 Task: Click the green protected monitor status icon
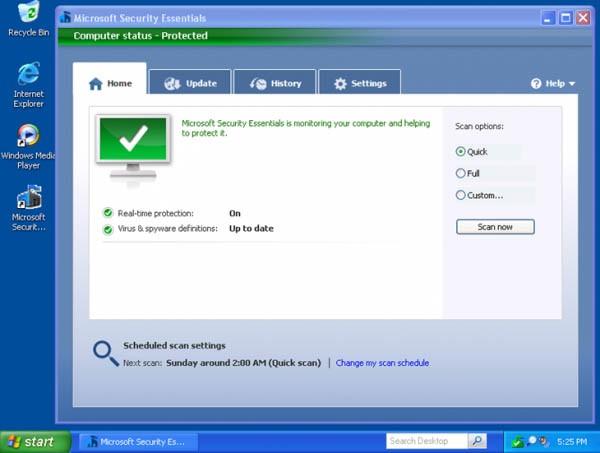point(133,147)
